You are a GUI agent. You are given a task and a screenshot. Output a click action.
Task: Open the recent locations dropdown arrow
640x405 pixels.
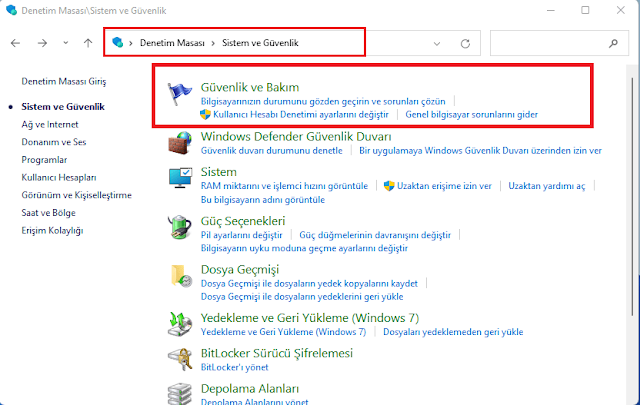click(66, 42)
